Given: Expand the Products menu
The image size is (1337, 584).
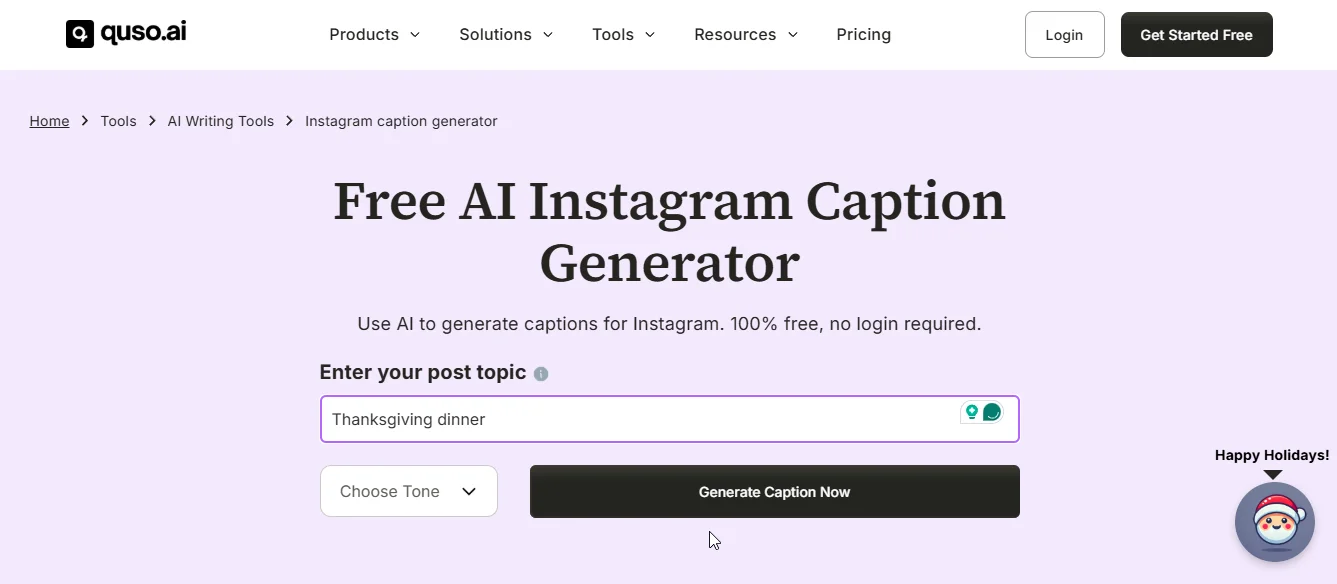Looking at the screenshot, I should [x=375, y=34].
